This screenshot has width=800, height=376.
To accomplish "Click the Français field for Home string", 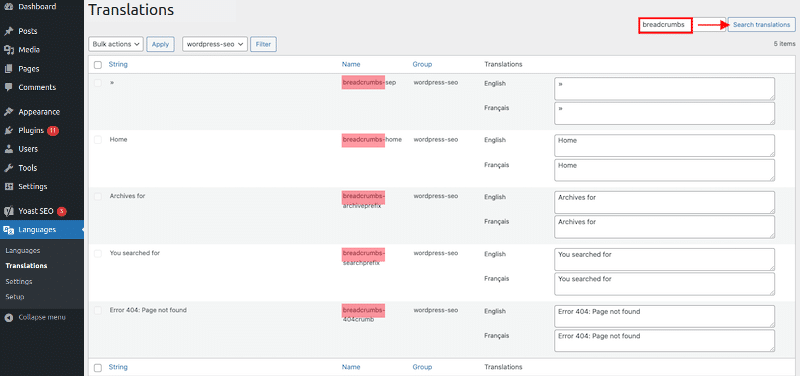I will (x=664, y=170).
